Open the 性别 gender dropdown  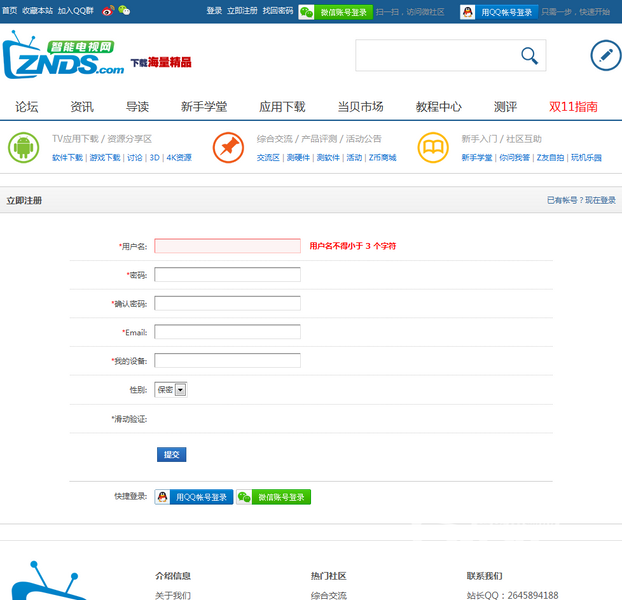pyautogui.click(x=170, y=390)
